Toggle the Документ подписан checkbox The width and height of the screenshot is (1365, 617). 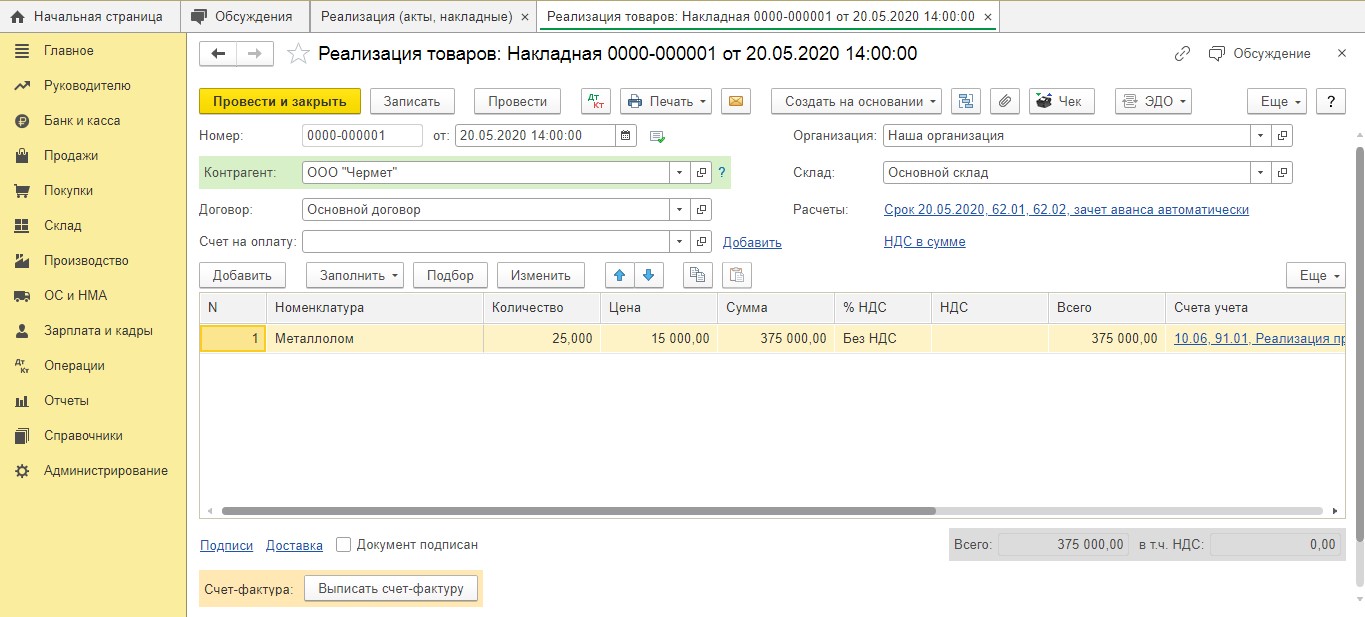pyautogui.click(x=344, y=545)
